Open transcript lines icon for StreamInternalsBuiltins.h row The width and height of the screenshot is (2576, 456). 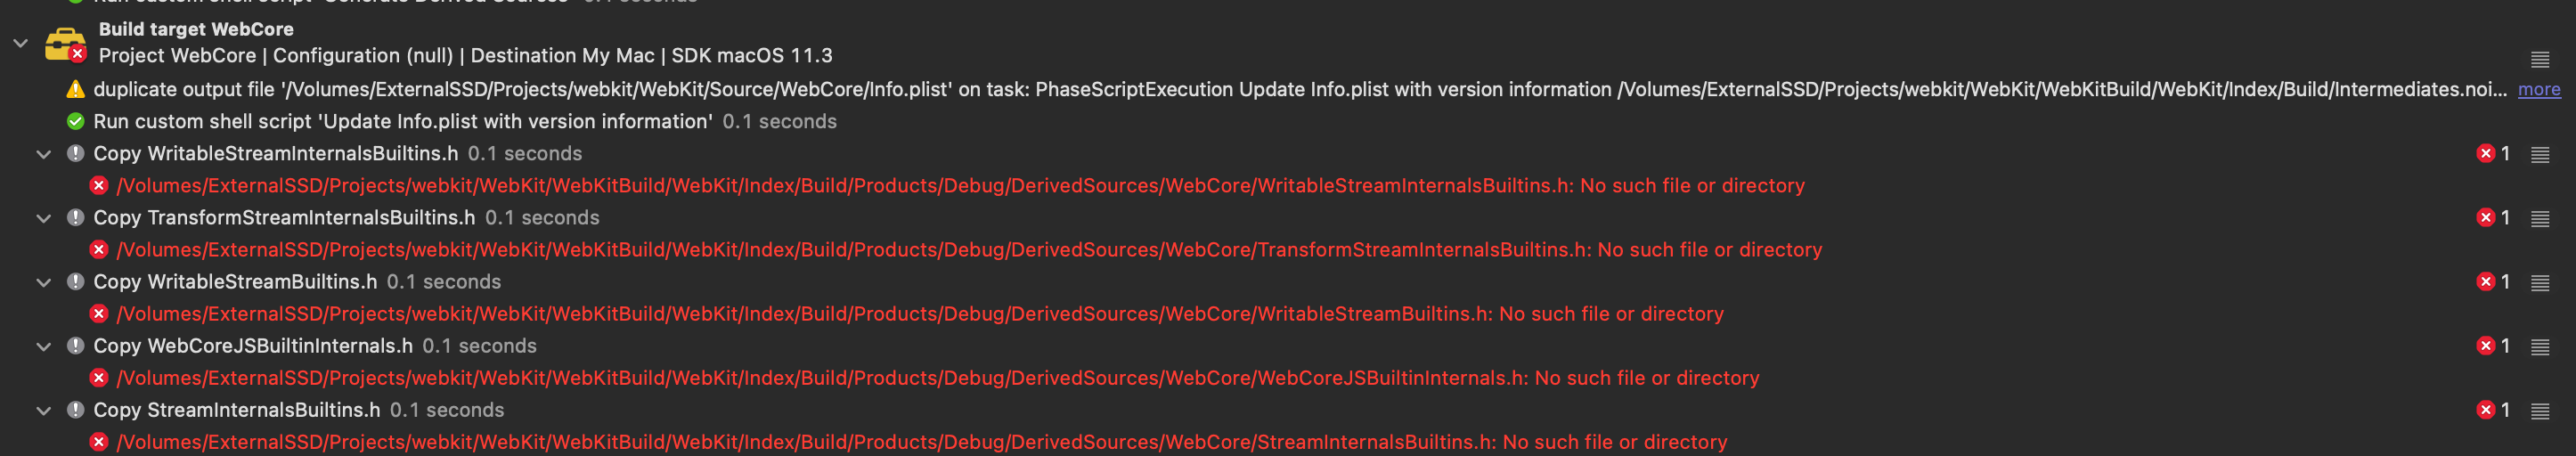[2539, 410]
